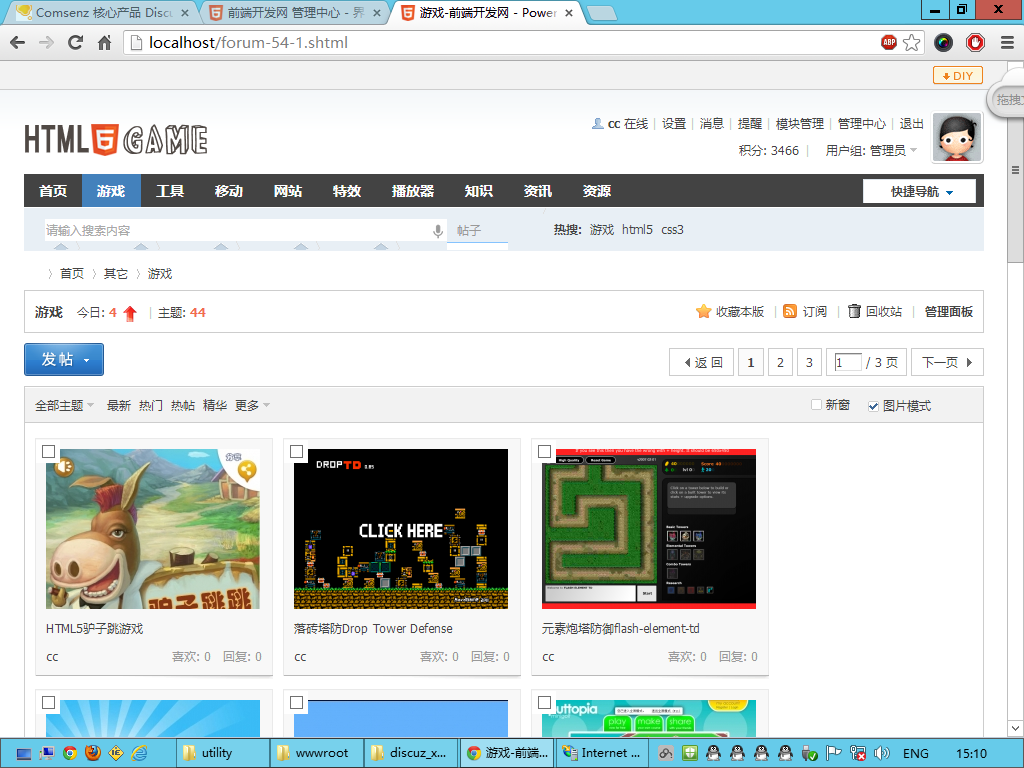Reload the page with the refresh icon
The width and height of the screenshot is (1024, 768).
coord(75,42)
